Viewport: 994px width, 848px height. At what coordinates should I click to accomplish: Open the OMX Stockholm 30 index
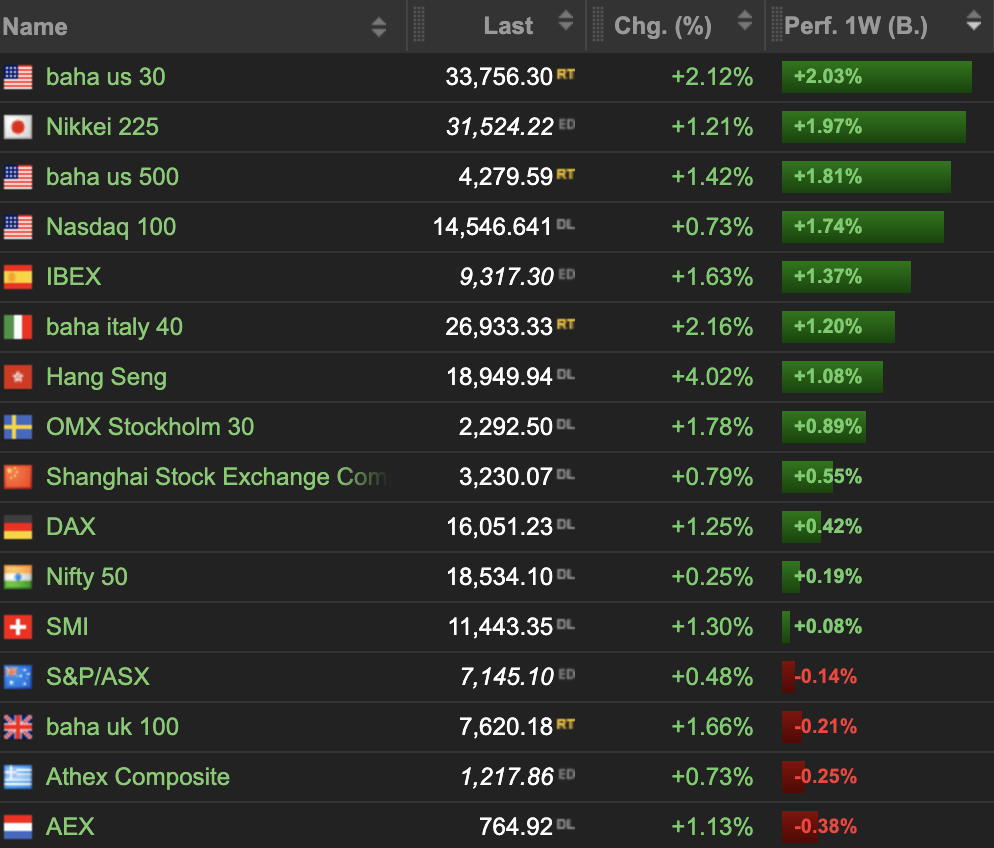click(x=150, y=428)
